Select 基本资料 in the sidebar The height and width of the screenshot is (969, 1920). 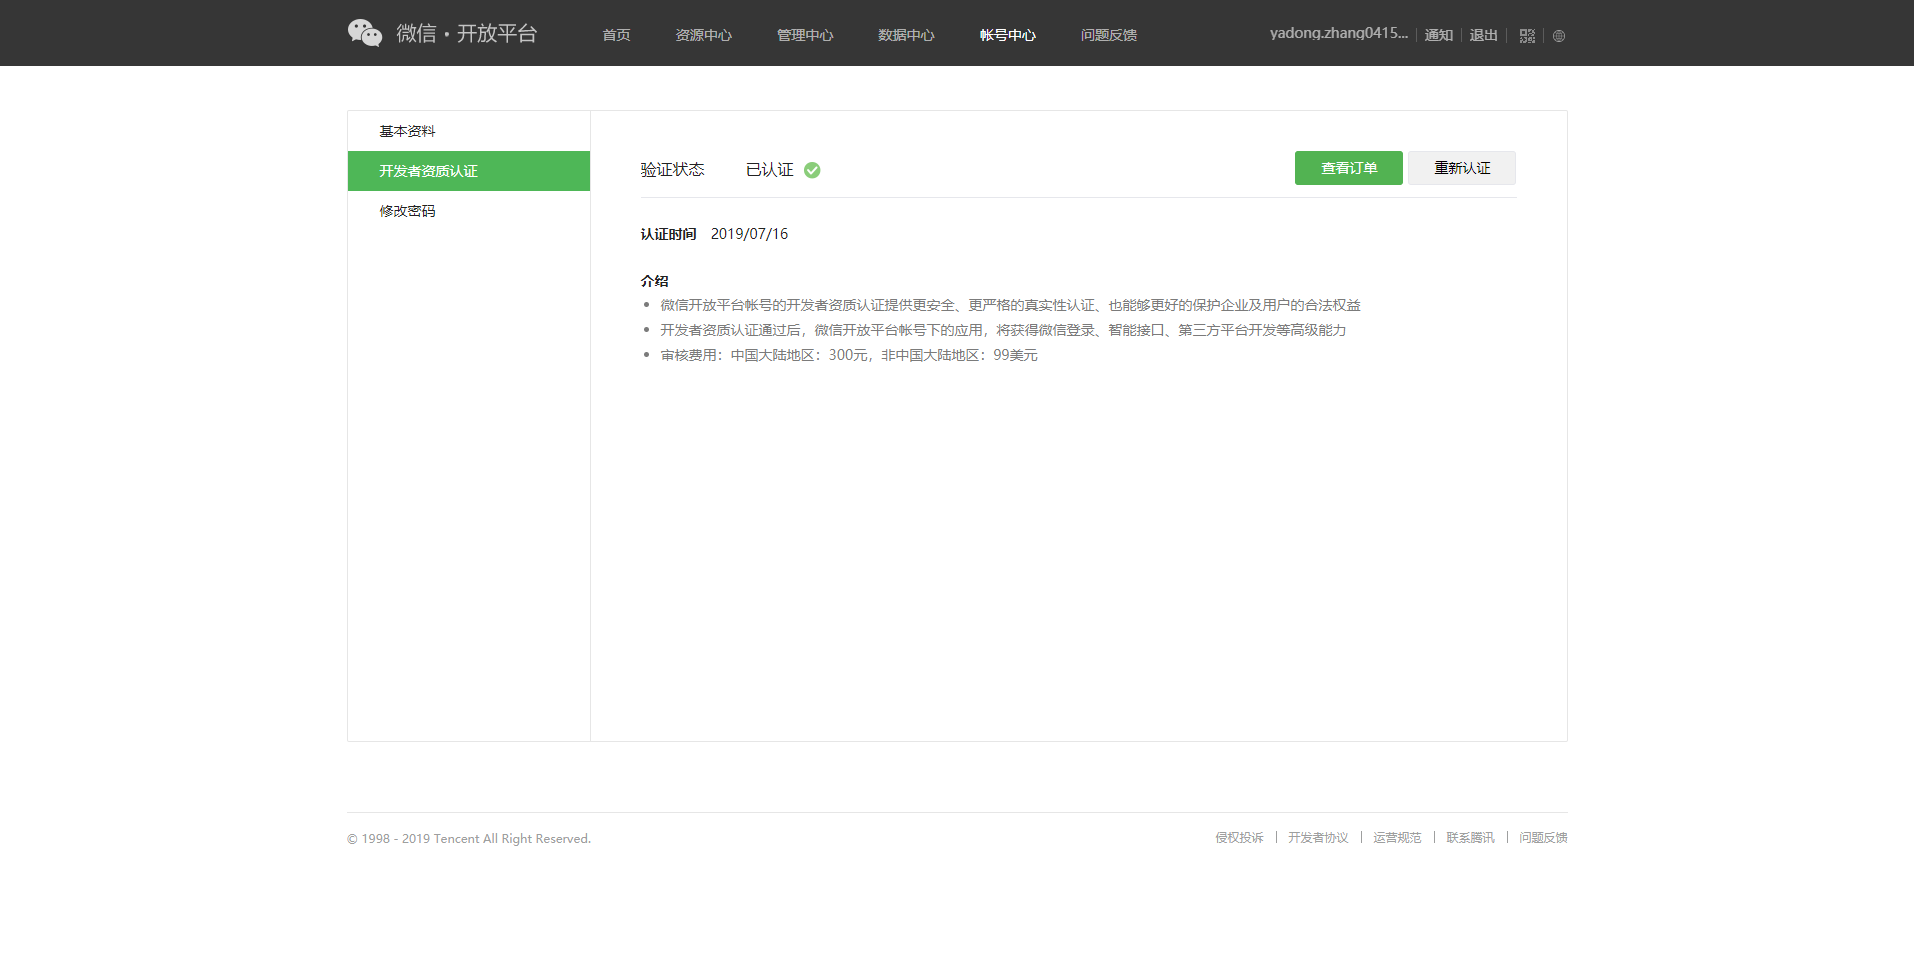[407, 131]
